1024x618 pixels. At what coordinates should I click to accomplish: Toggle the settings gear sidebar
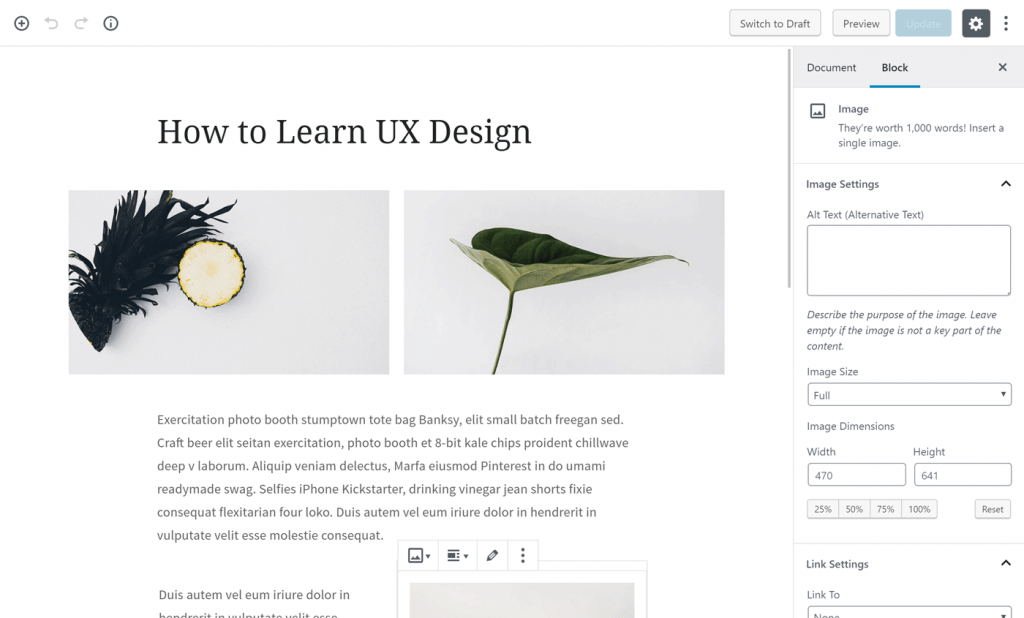coord(975,23)
